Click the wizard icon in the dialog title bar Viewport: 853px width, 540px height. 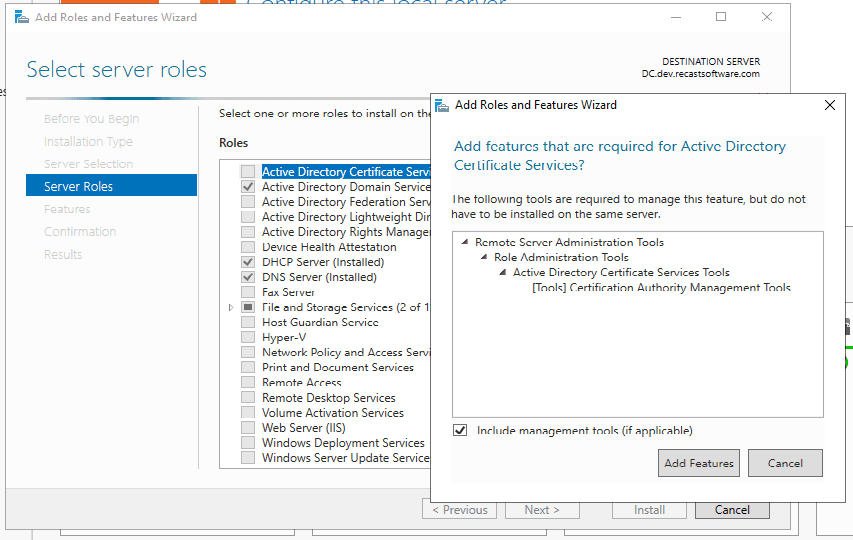pyautogui.click(x=442, y=105)
